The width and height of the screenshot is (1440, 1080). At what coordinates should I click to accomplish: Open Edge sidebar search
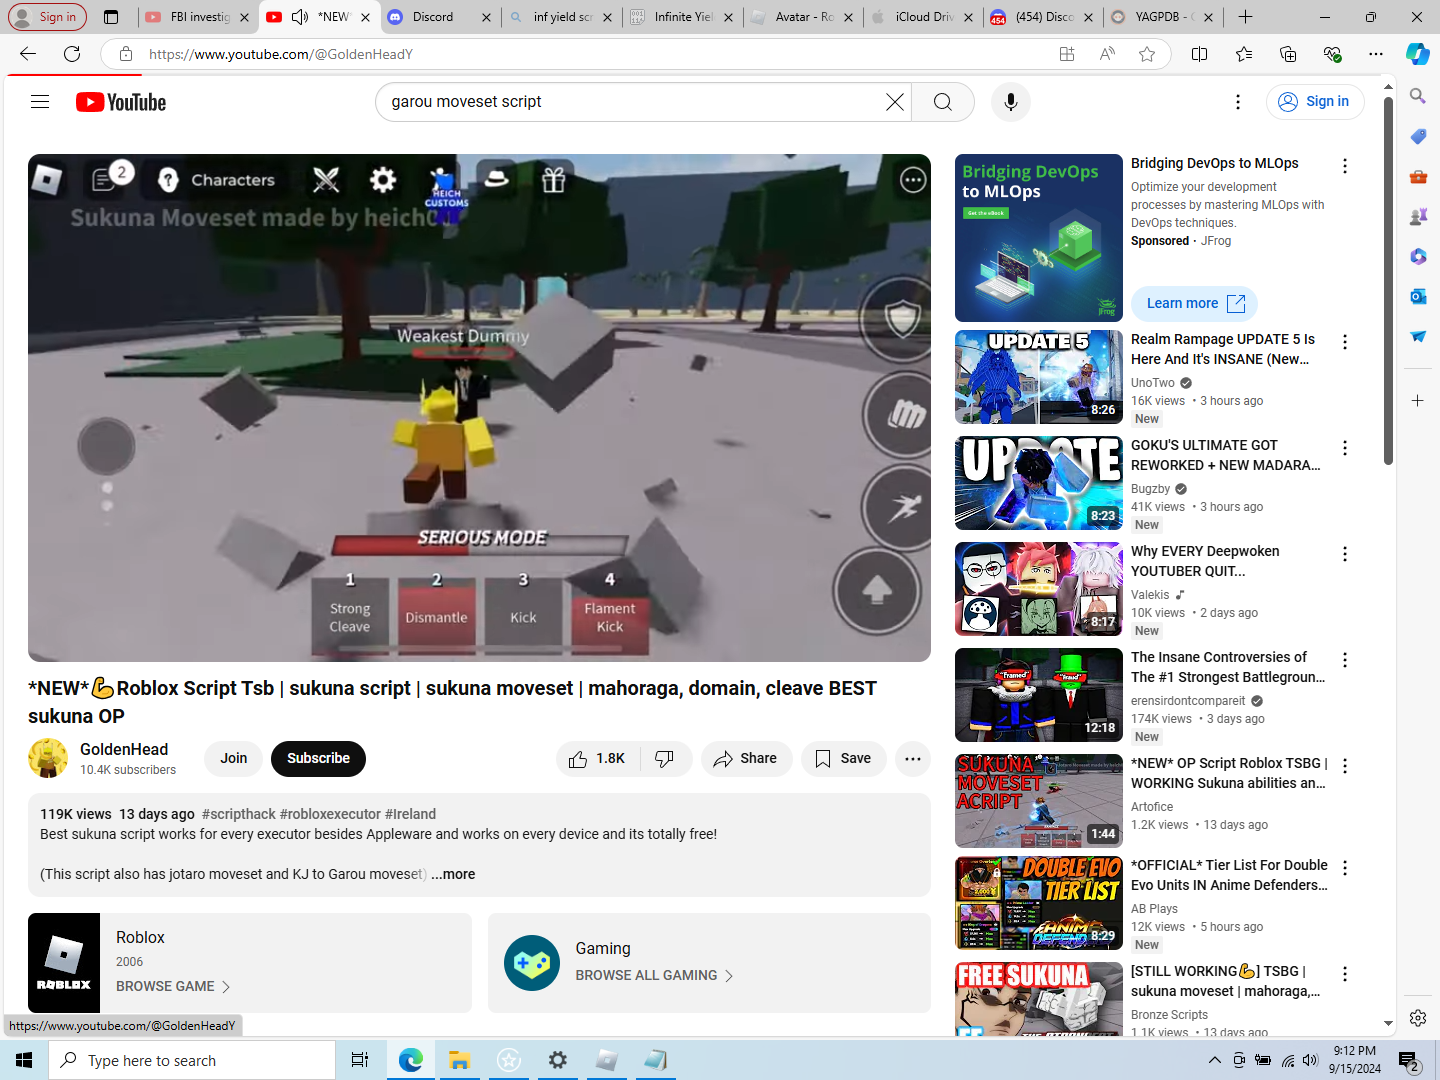click(x=1418, y=96)
